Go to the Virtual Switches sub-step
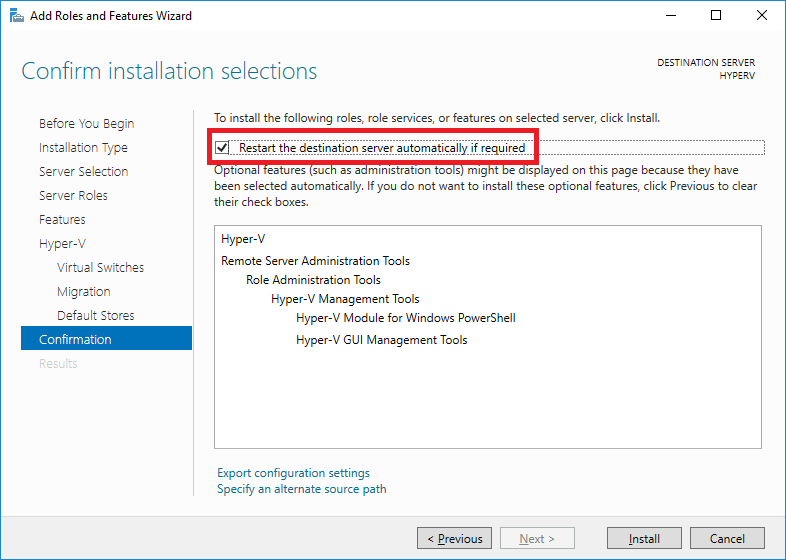 tap(100, 267)
